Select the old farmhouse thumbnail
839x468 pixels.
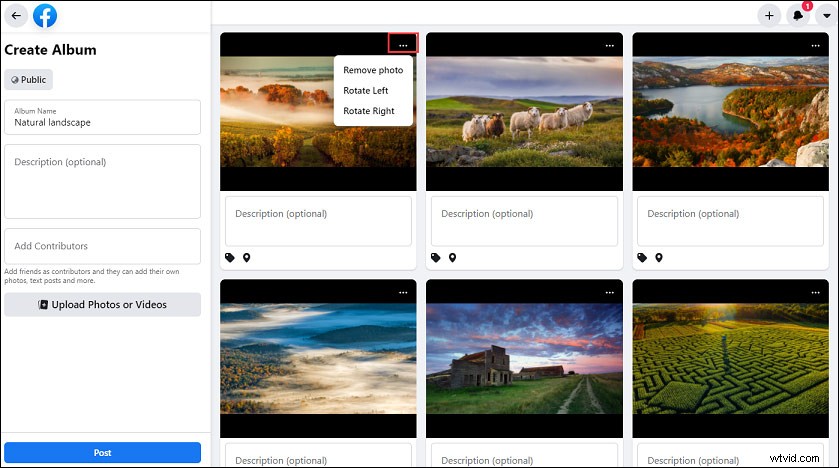click(524, 358)
